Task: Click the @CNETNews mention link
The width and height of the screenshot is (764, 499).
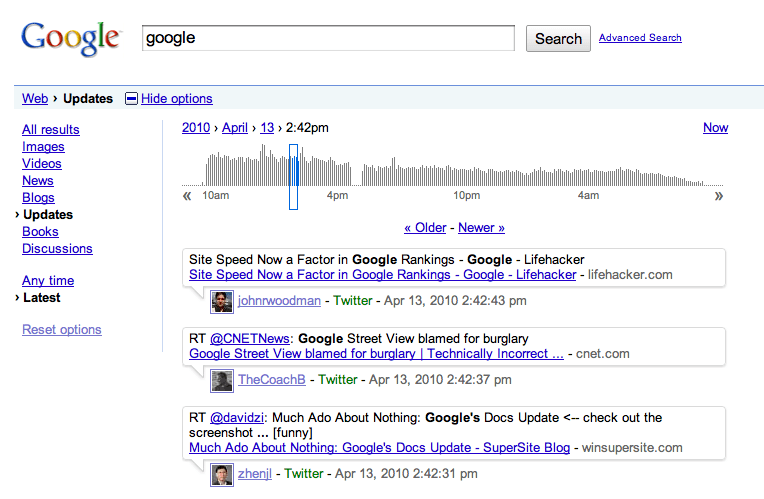Action: point(250,339)
